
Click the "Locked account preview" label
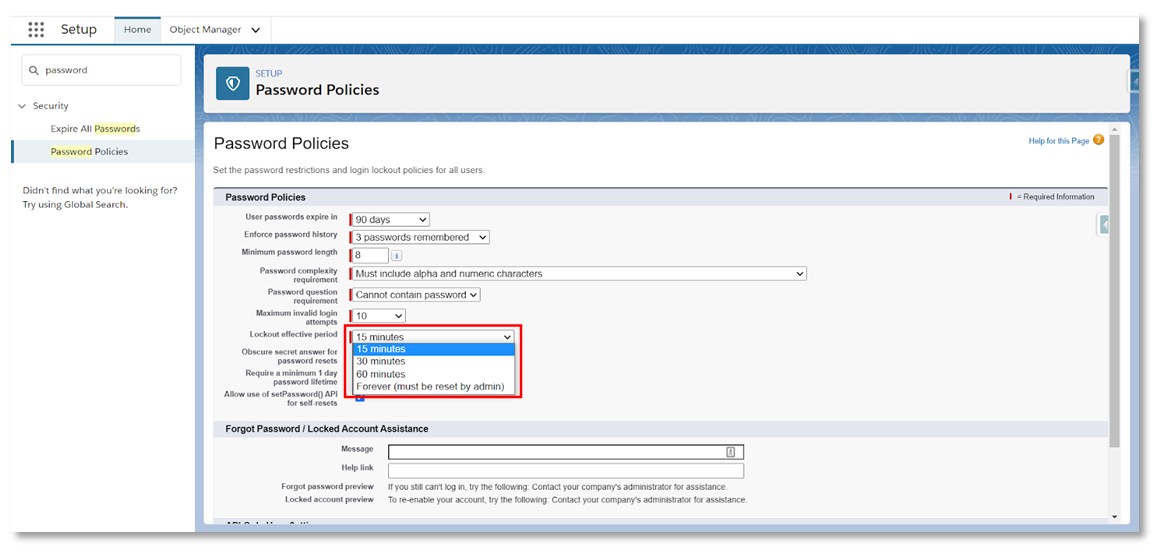330,499
